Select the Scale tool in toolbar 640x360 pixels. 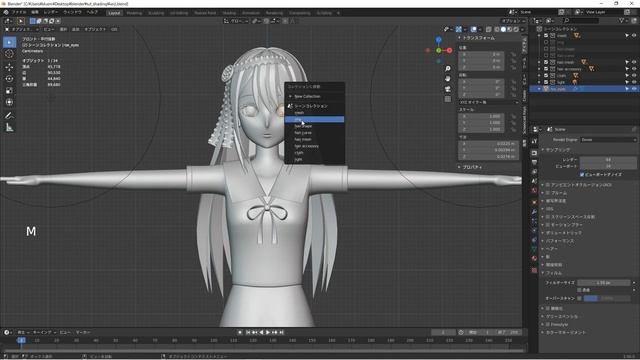9,91
